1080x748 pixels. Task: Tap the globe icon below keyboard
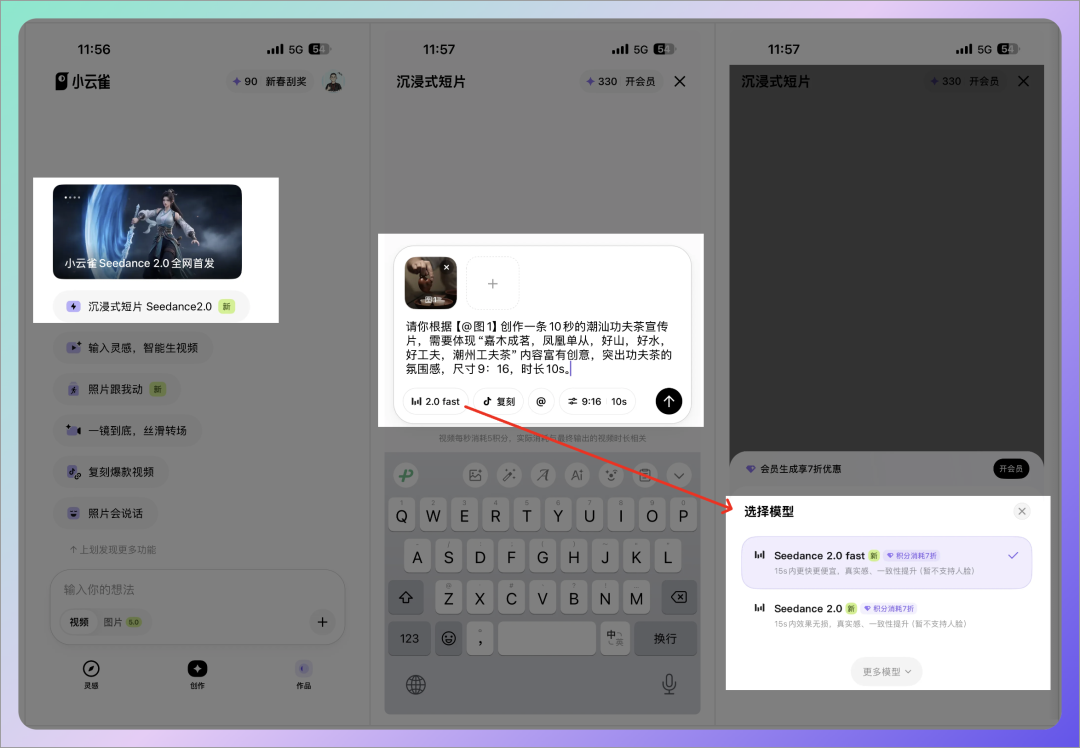pos(416,684)
